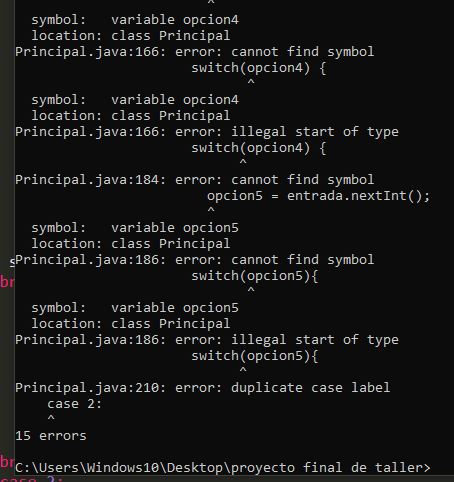Select the Principal.java:184 cannot find symbol line
The image size is (454, 482).
pyautogui.click(x=195, y=180)
